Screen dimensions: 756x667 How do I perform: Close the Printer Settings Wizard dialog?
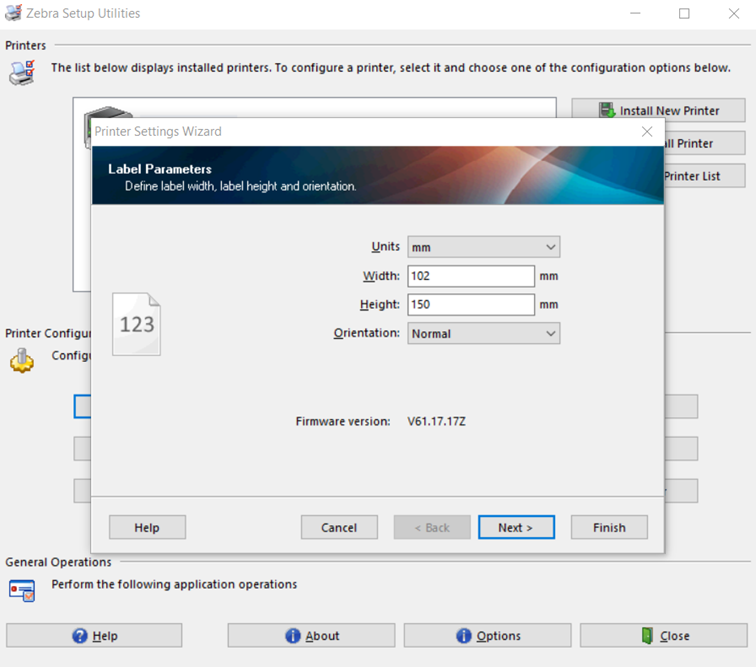click(647, 131)
